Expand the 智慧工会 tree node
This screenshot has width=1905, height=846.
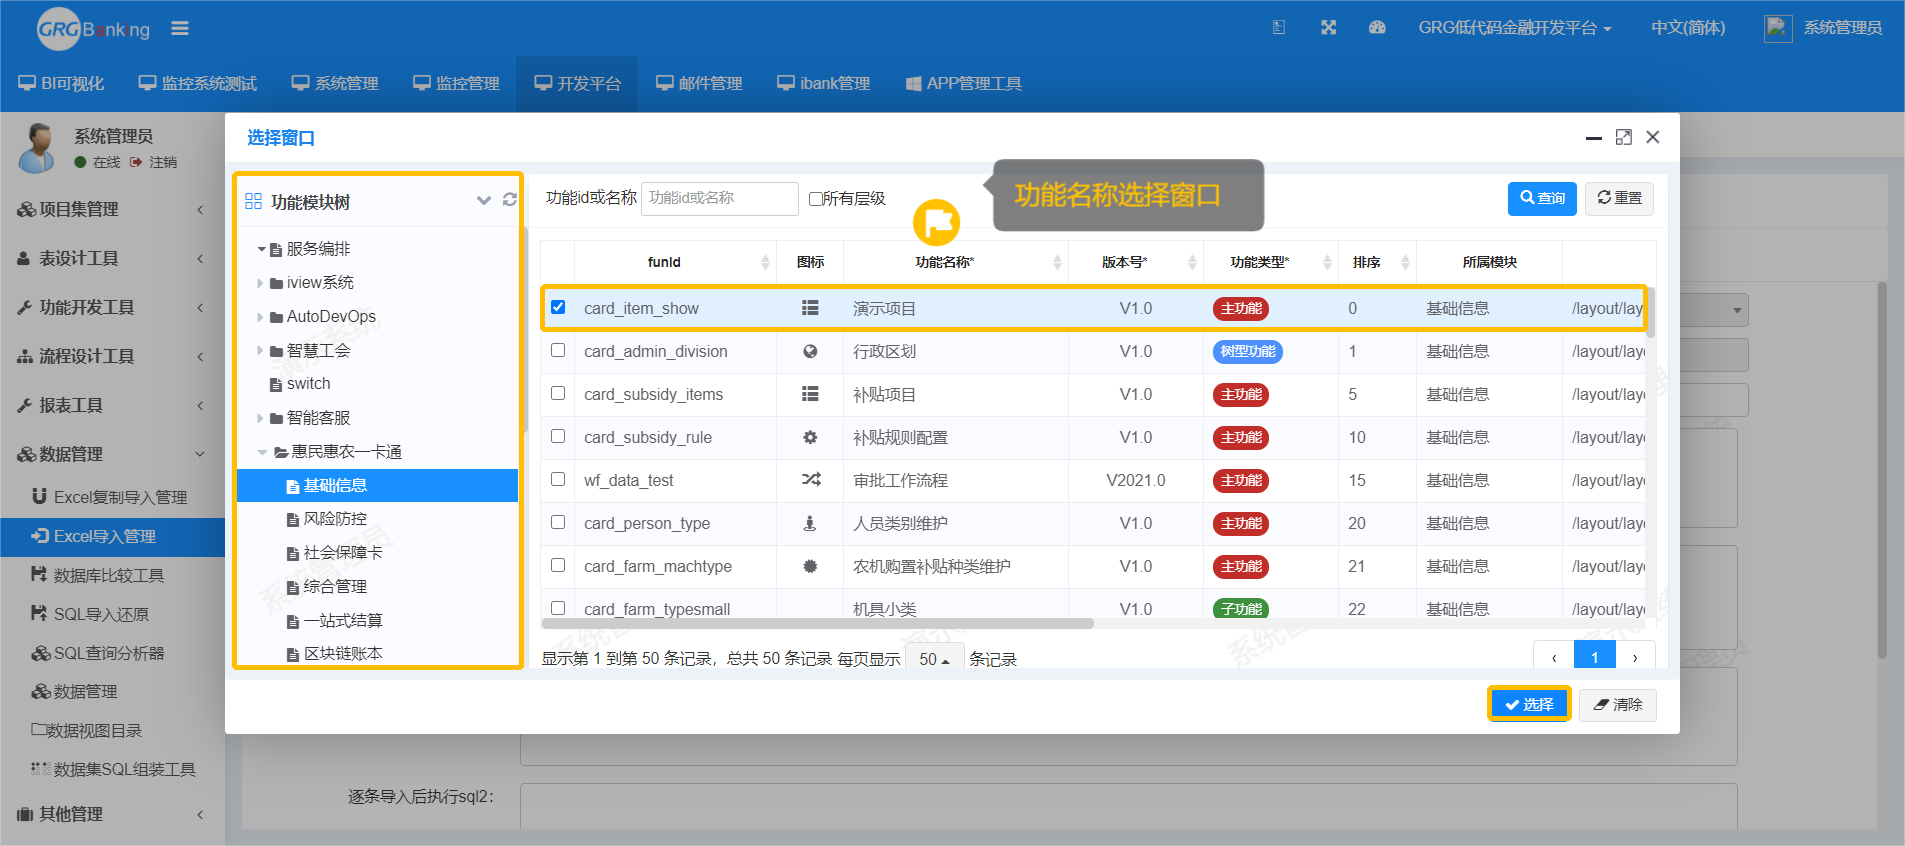(261, 351)
